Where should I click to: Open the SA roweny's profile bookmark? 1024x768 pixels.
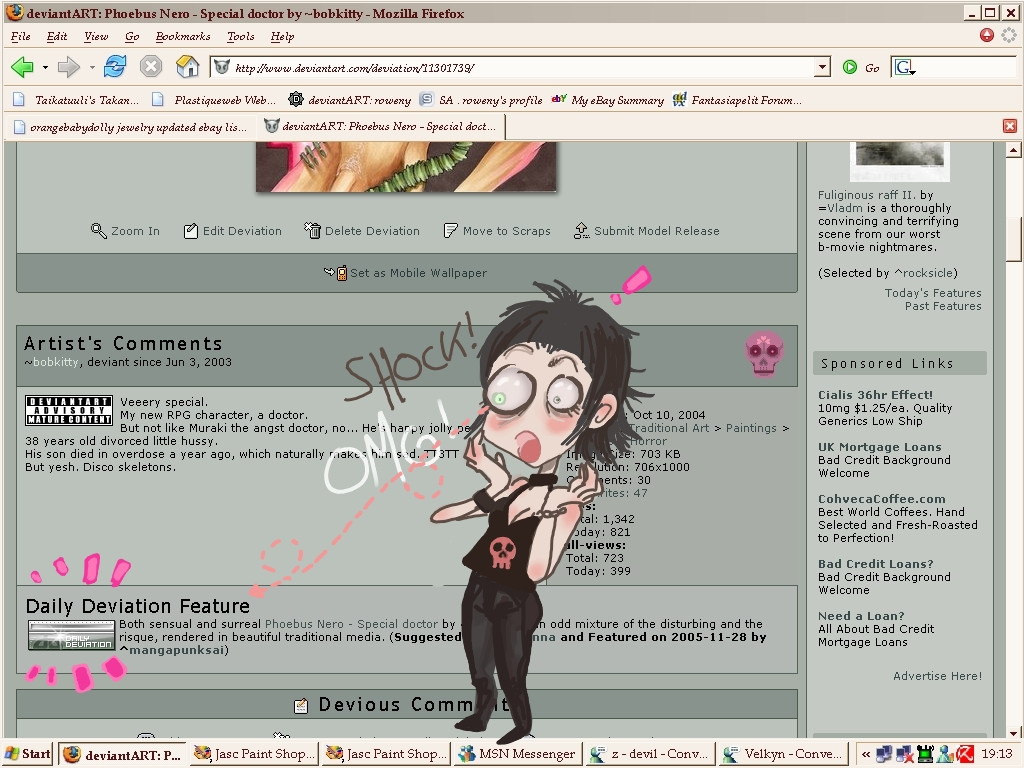click(x=481, y=100)
